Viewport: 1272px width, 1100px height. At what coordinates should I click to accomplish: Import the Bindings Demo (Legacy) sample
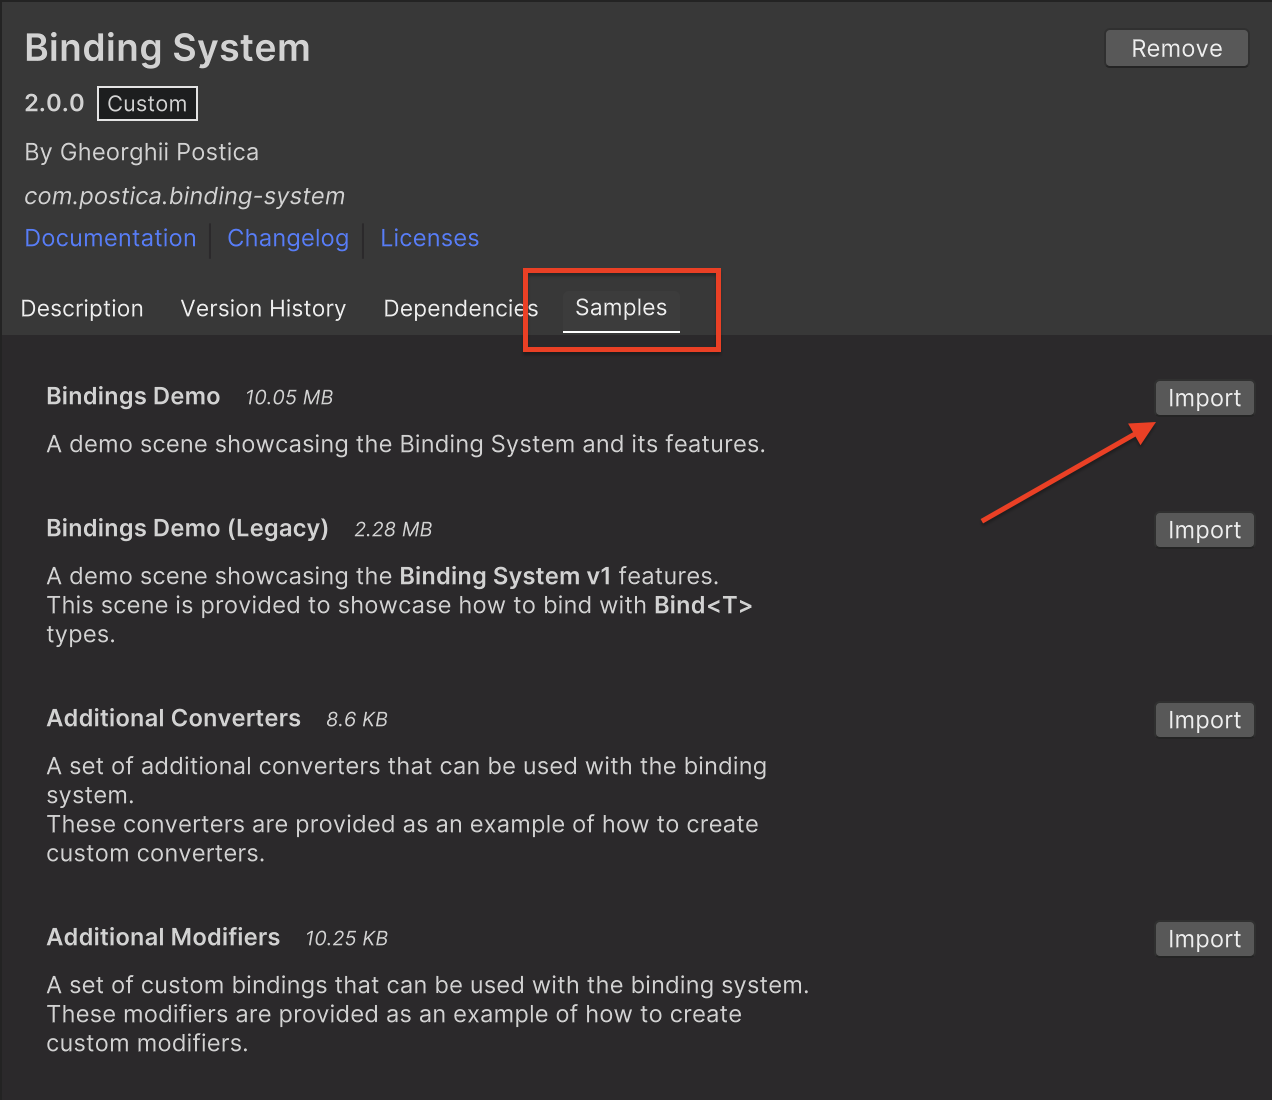click(x=1204, y=530)
